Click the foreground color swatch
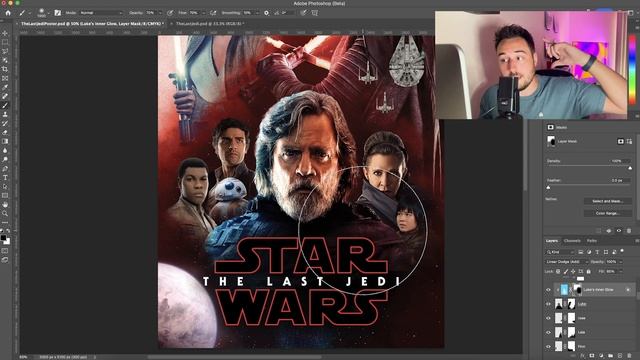The width and height of the screenshot is (640, 360). tap(3, 238)
